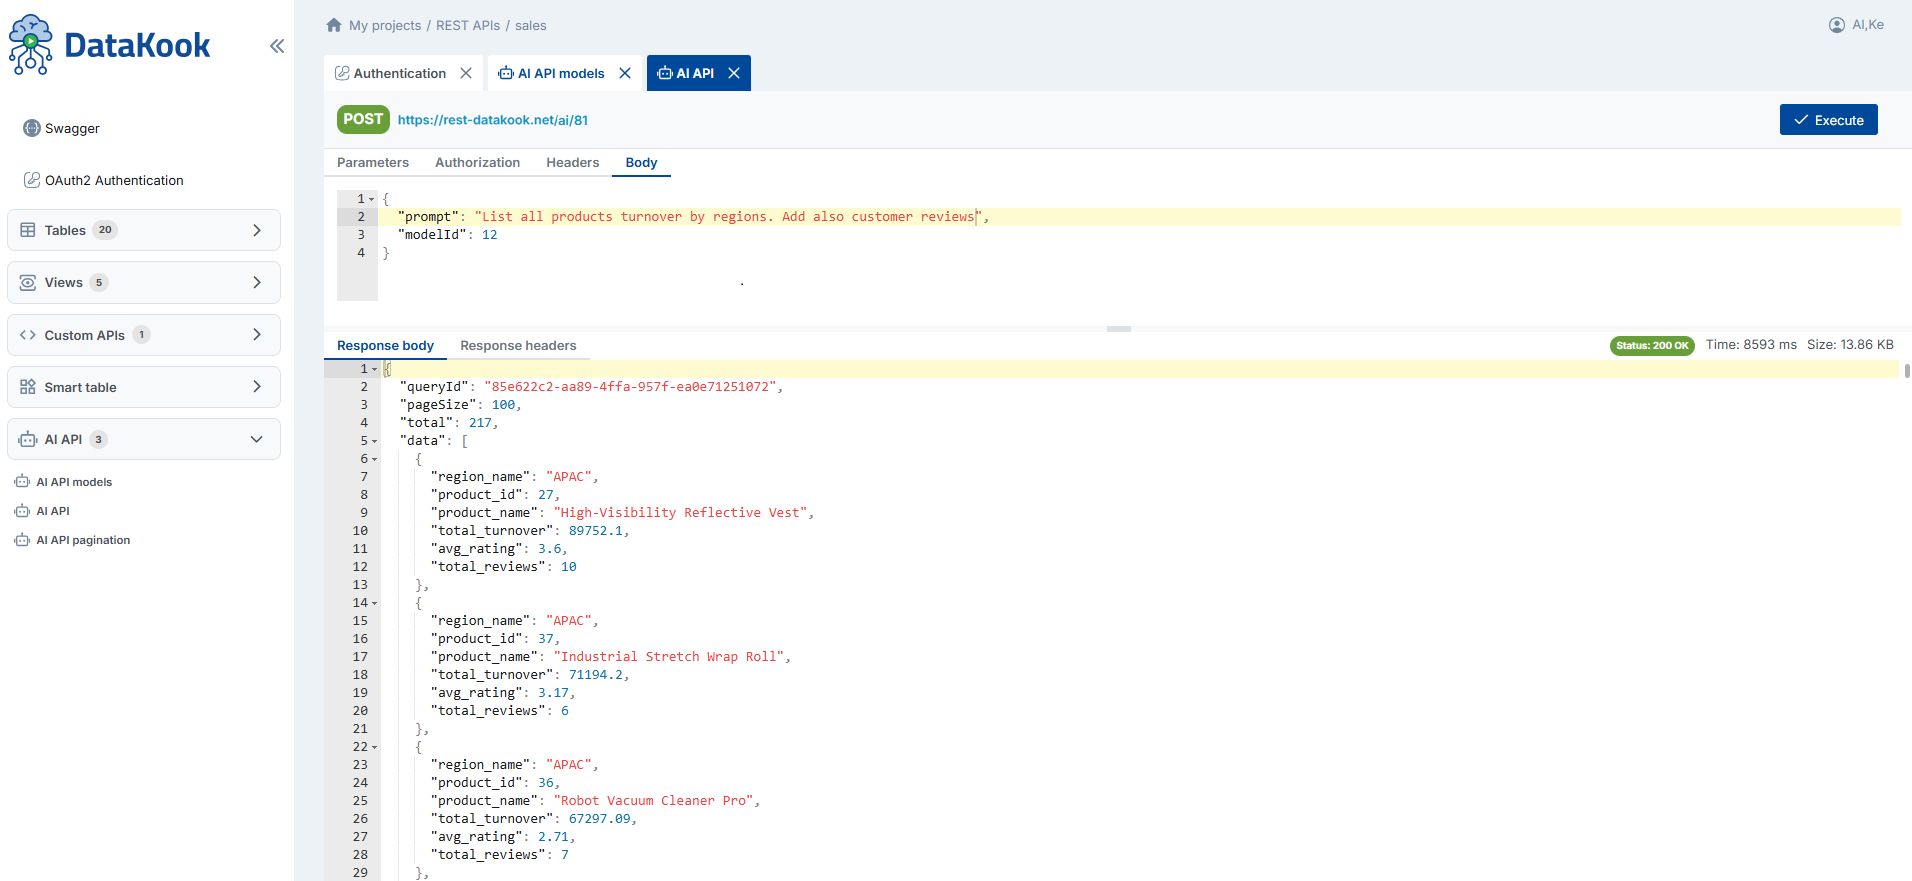1912x881 pixels.
Task: Fold response line 1 object
Action: [x=375, y=369]
